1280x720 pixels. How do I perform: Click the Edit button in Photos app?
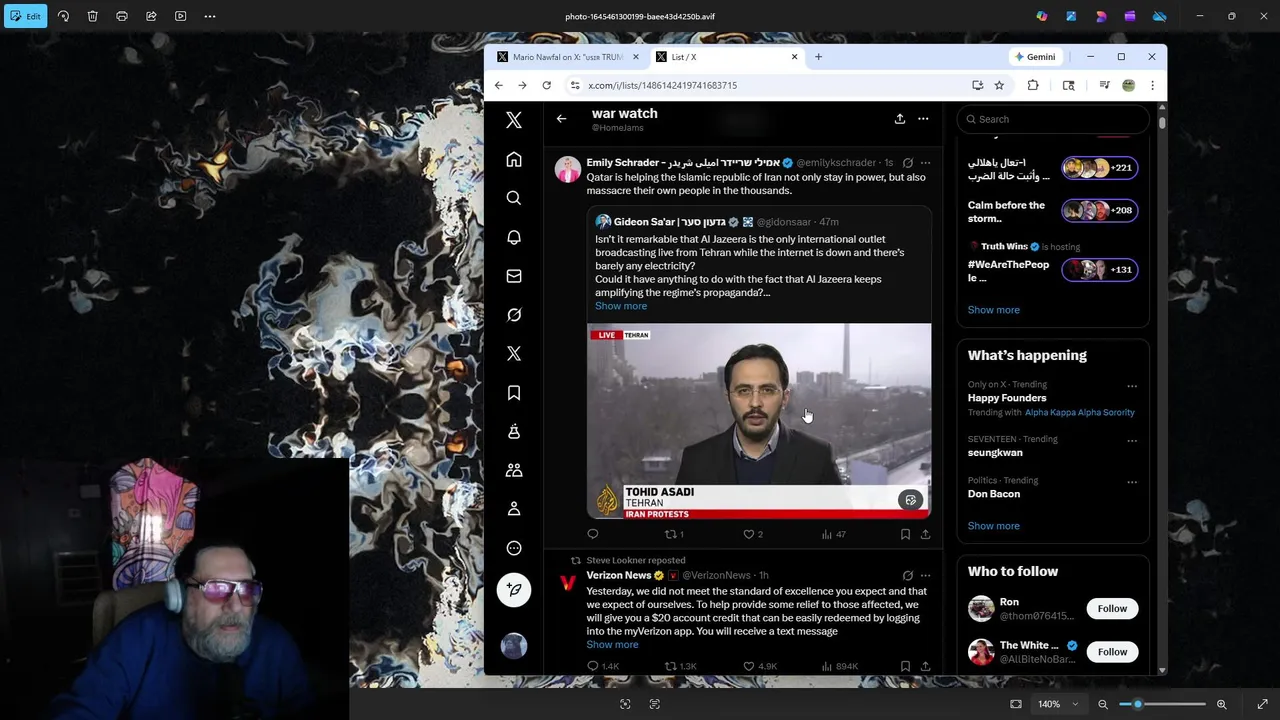pos(26,16)
